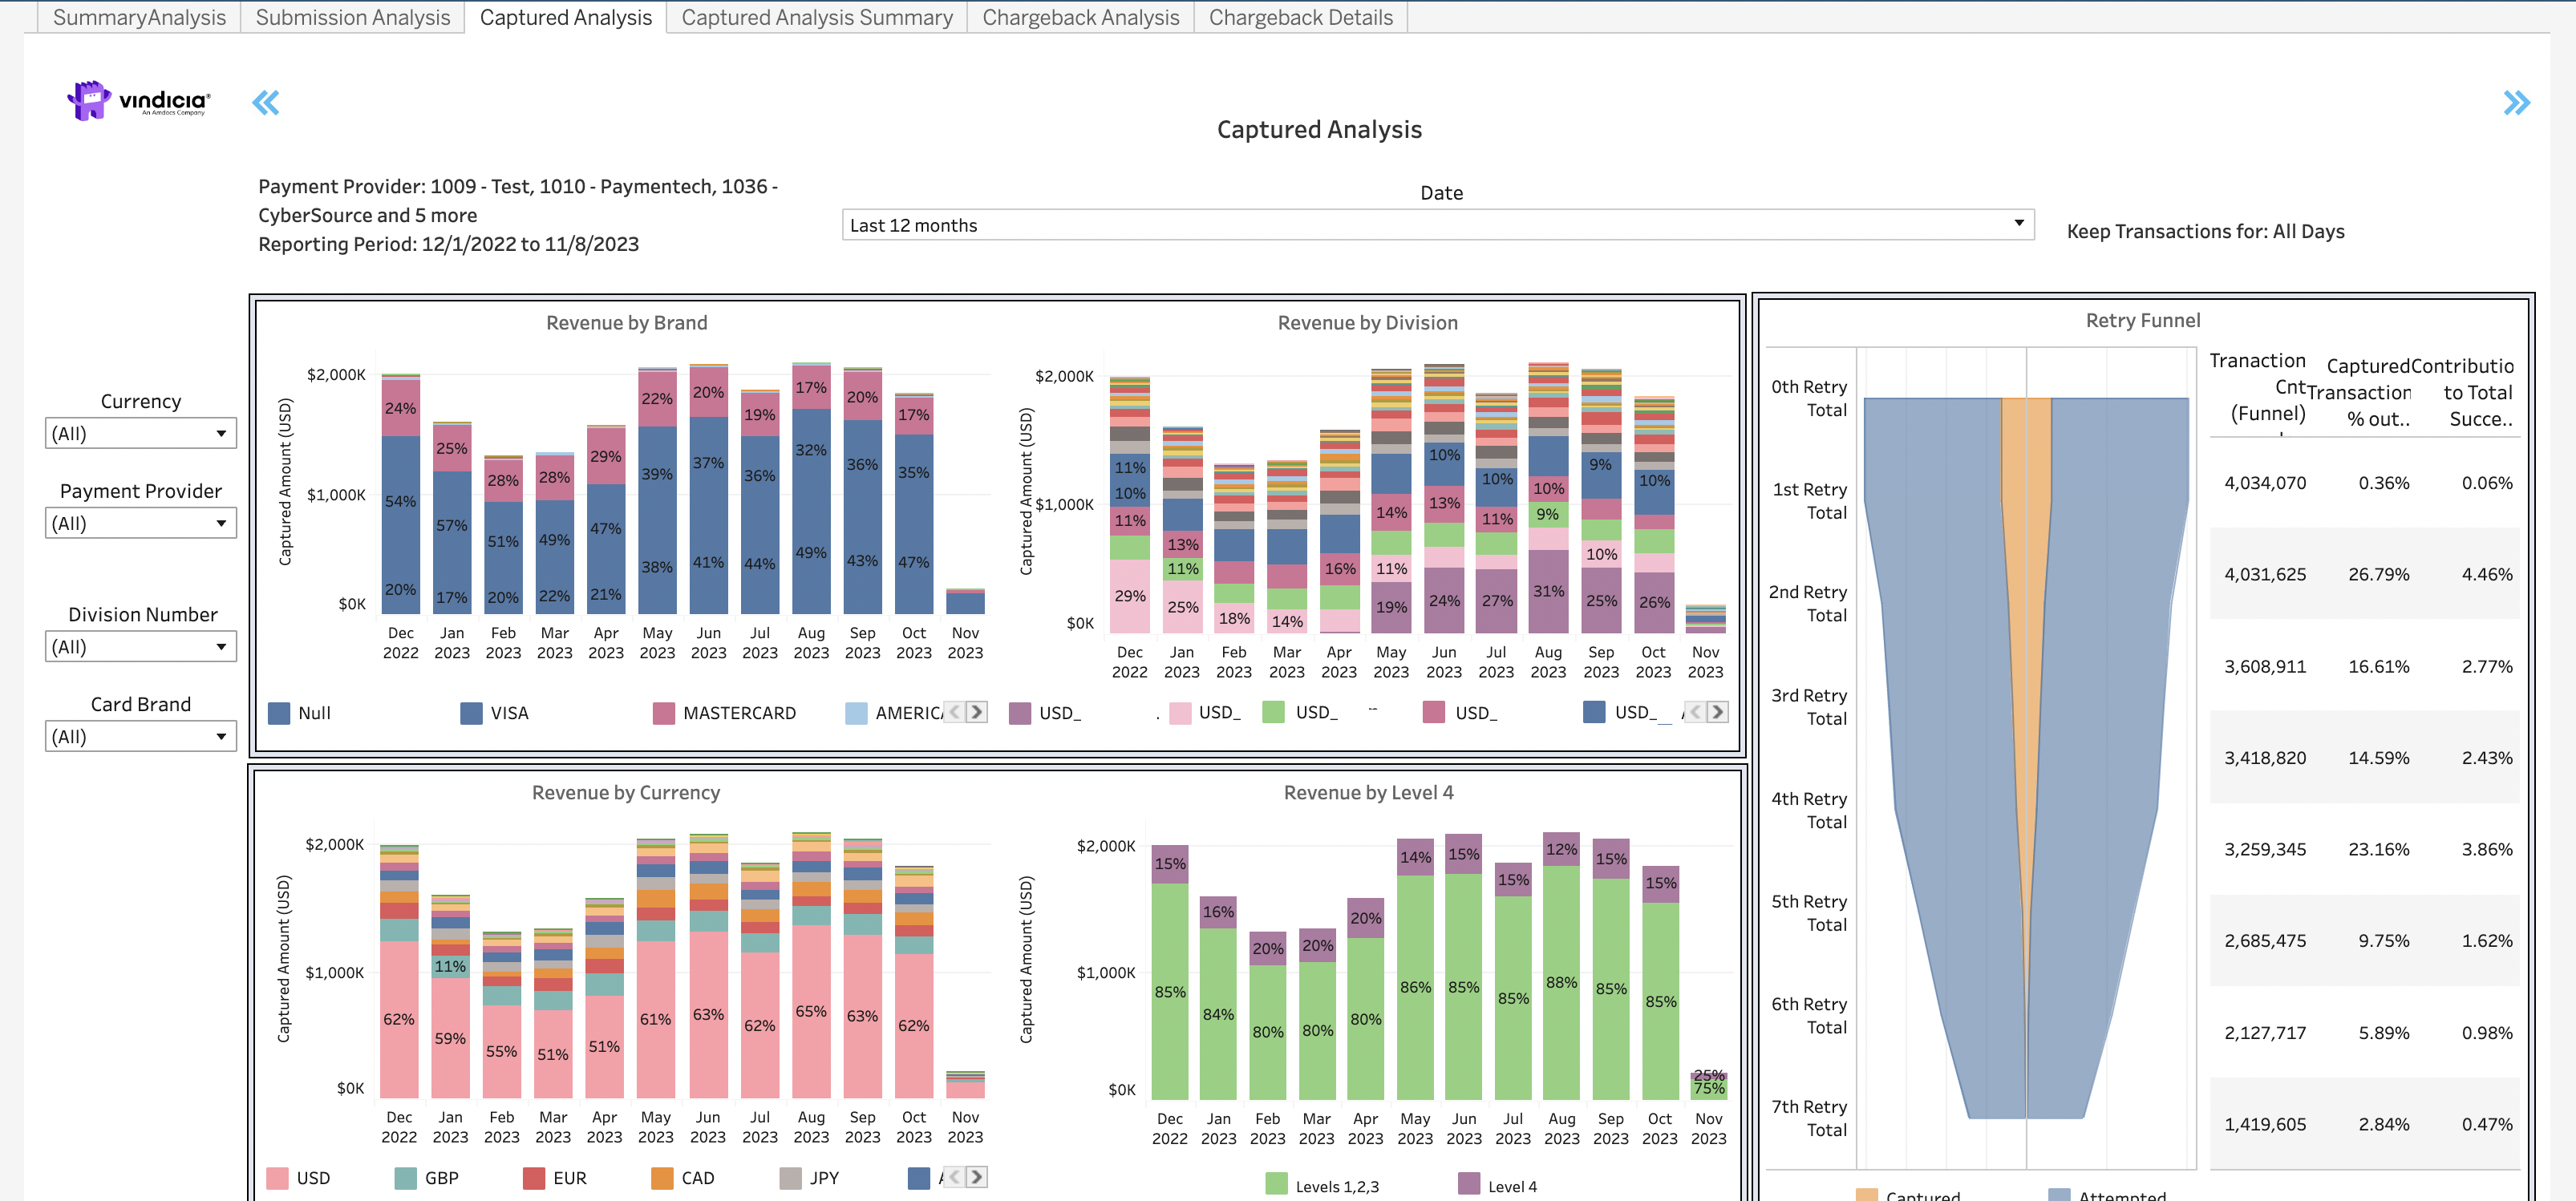
Task: Click the double right arrow navigation icon
Action: (x=2516, y=102)
